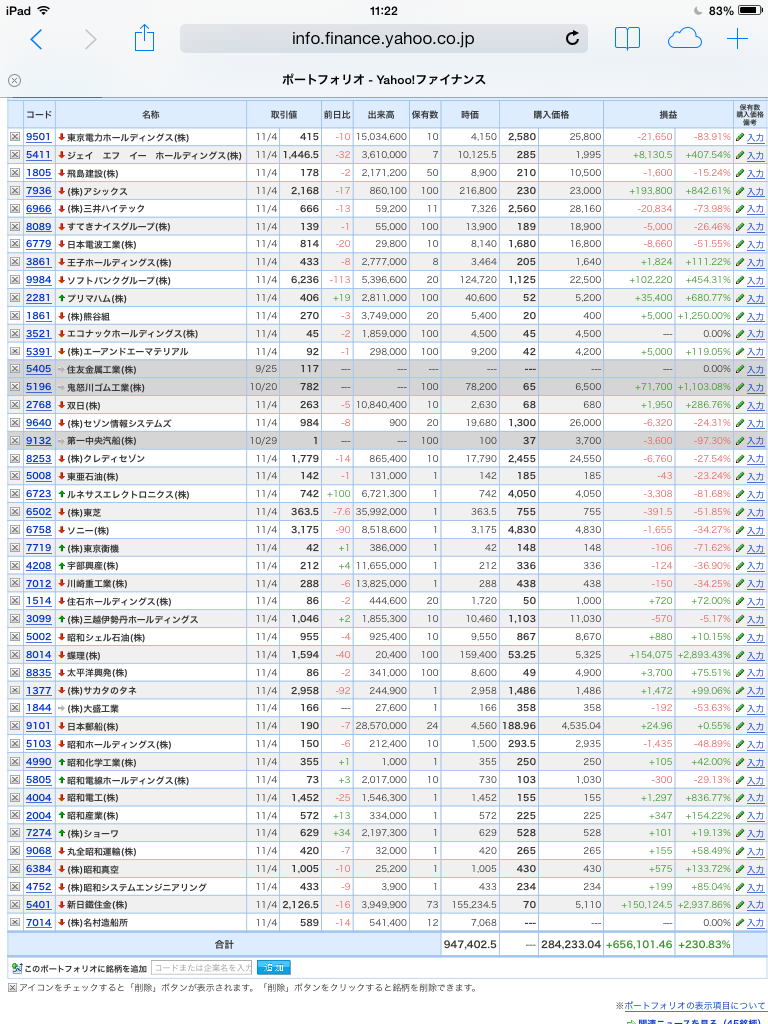Open stock code link 7936
Viewport: 768px width, 1024px height.
point(39,191)
